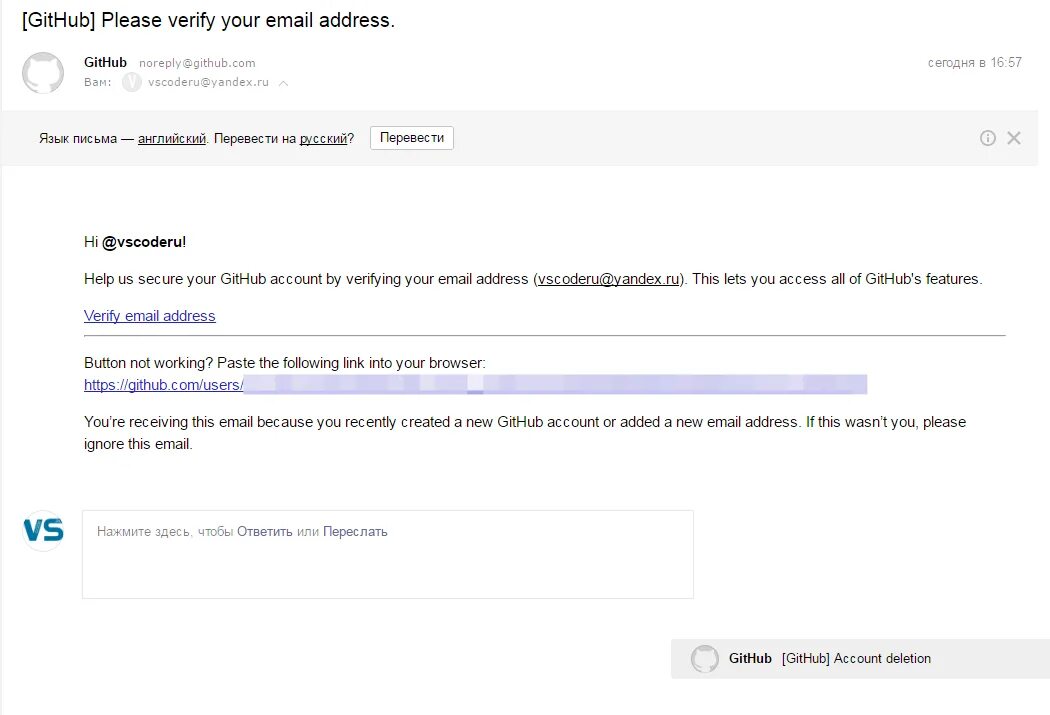The width and height of the screenshot is (1050, 715).
Task: Click the GitHub sender name
Action: pos(105,63)
